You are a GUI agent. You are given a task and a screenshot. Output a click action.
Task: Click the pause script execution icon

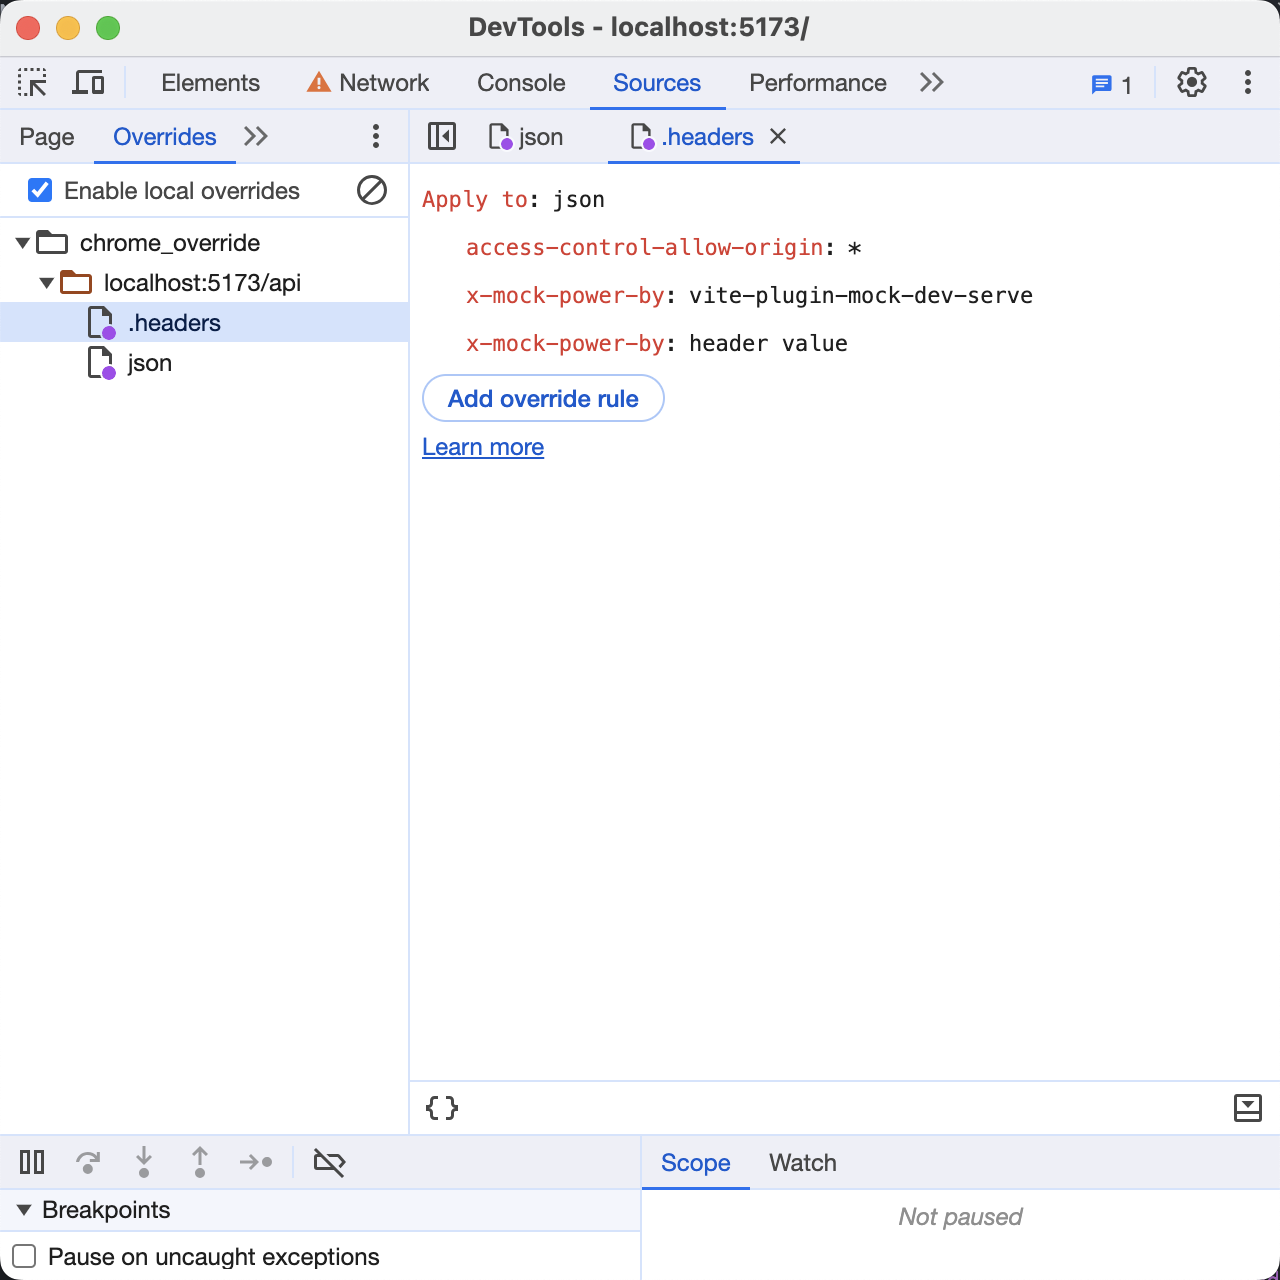[31, 1162]
